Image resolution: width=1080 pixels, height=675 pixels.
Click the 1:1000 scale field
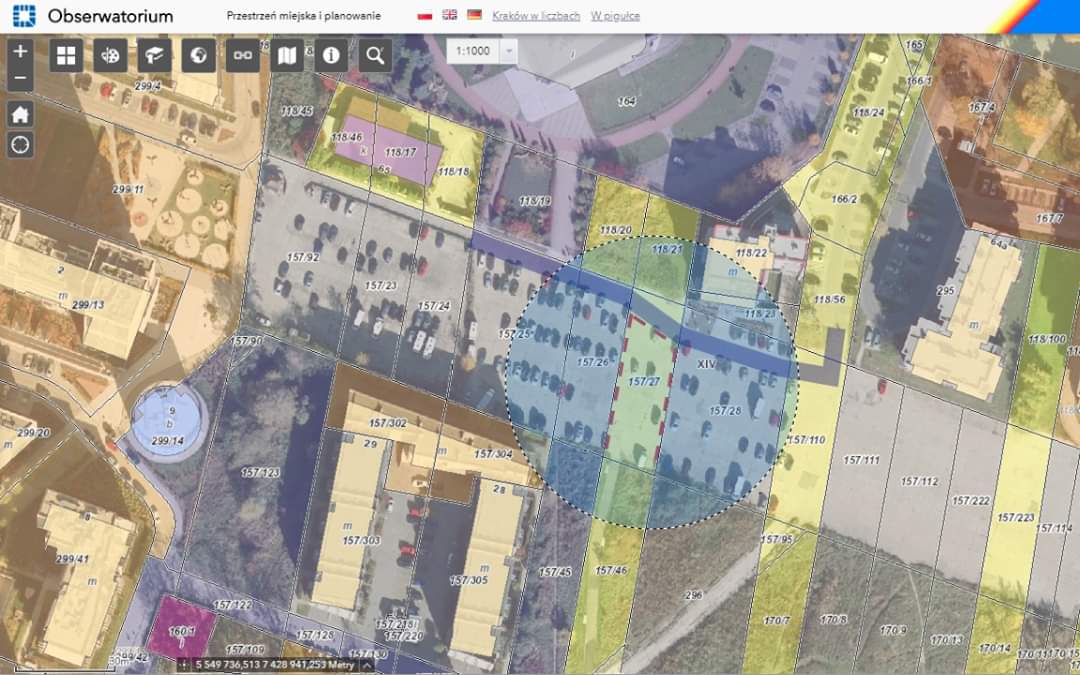point(473,51)
